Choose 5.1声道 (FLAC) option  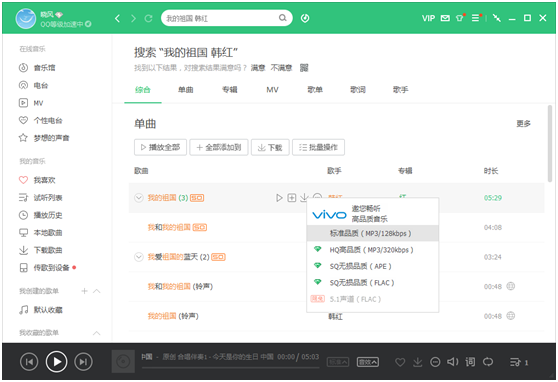coord(373,299)
